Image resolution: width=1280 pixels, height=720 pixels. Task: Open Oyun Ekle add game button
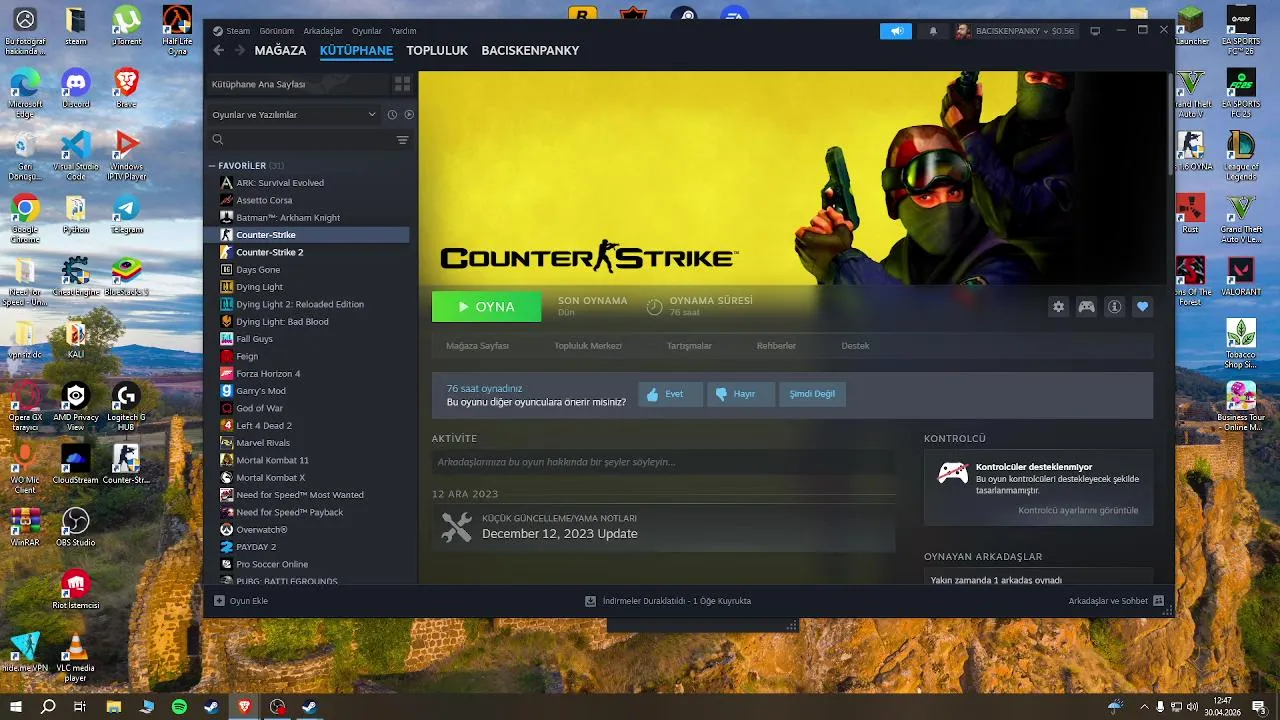tap(241, 601)
